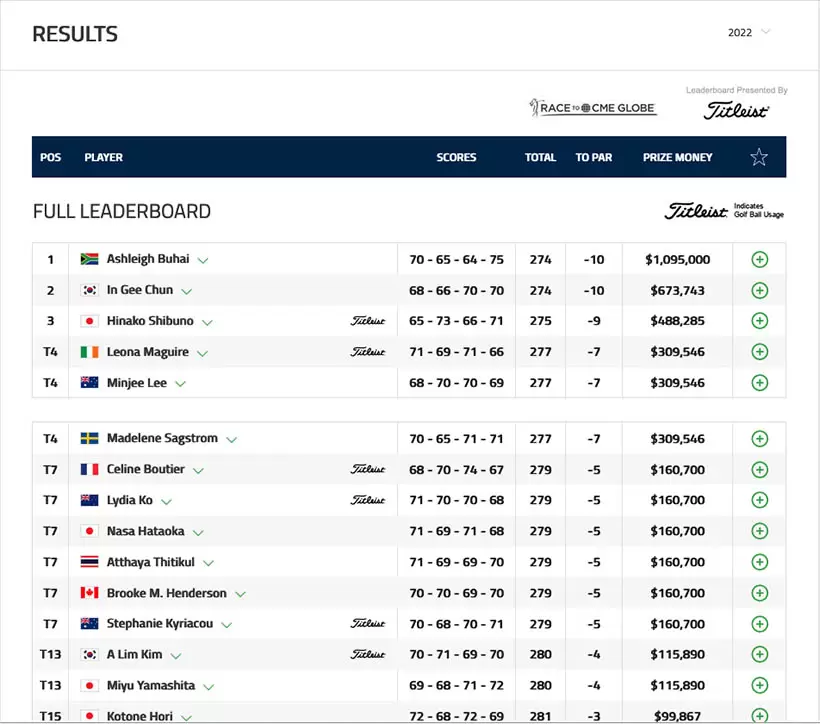
Task: Click plus icon for Madelene Sagstrom
Action: [759, 439]
